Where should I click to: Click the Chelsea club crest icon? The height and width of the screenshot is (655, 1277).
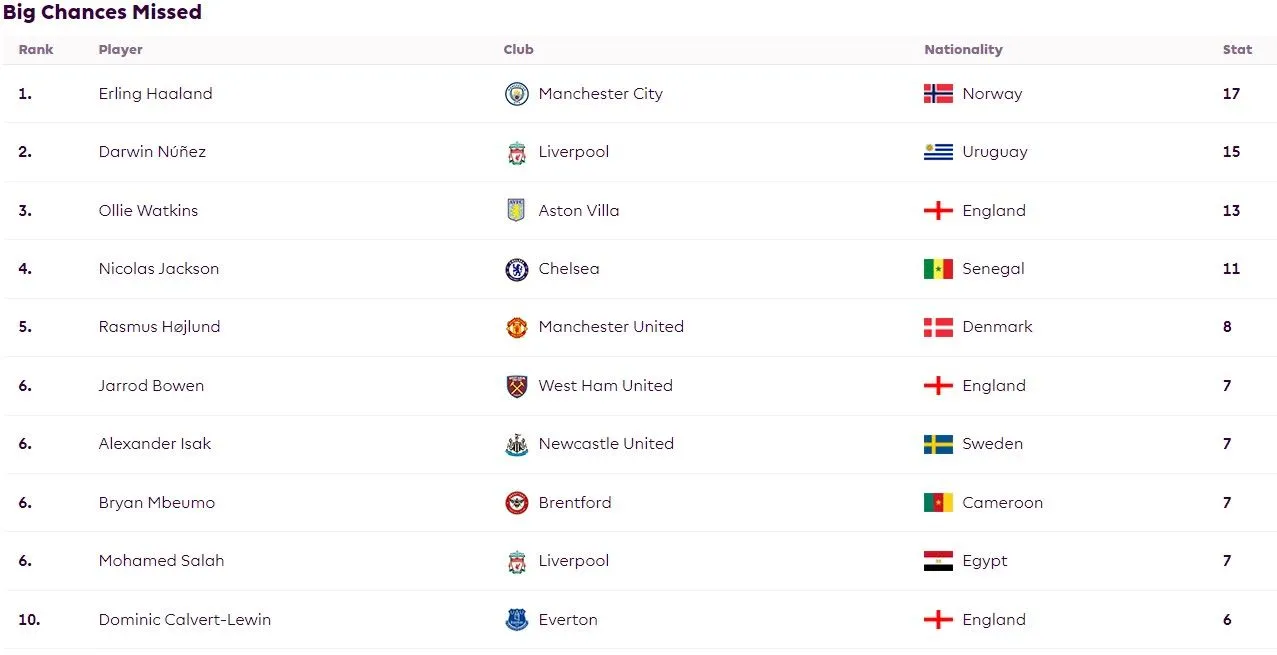point(516,269)
